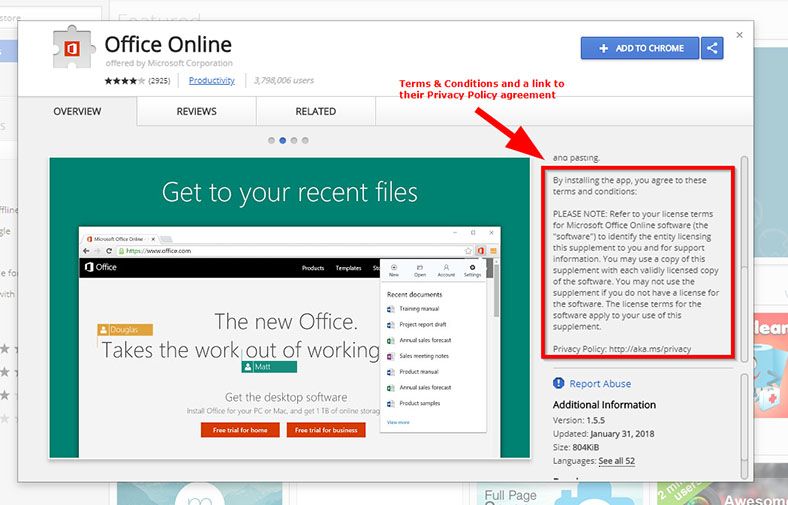Click the Office Online puzzle-piece icon
Screen dimensions: 788x505
73,47
